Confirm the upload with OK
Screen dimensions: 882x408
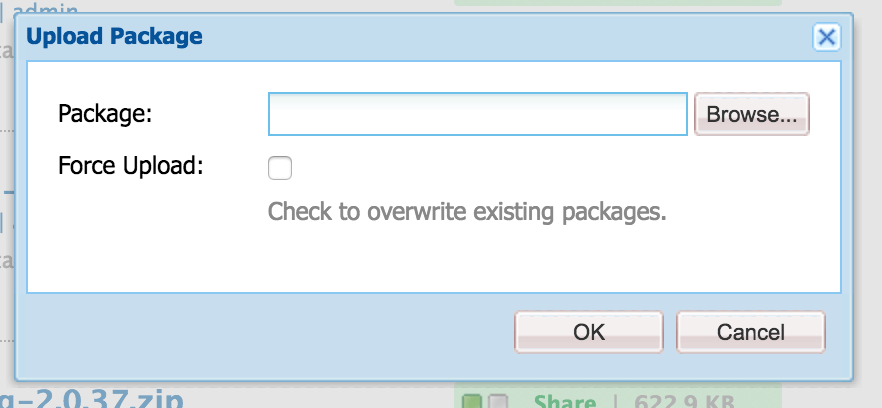tap(589, 332)
